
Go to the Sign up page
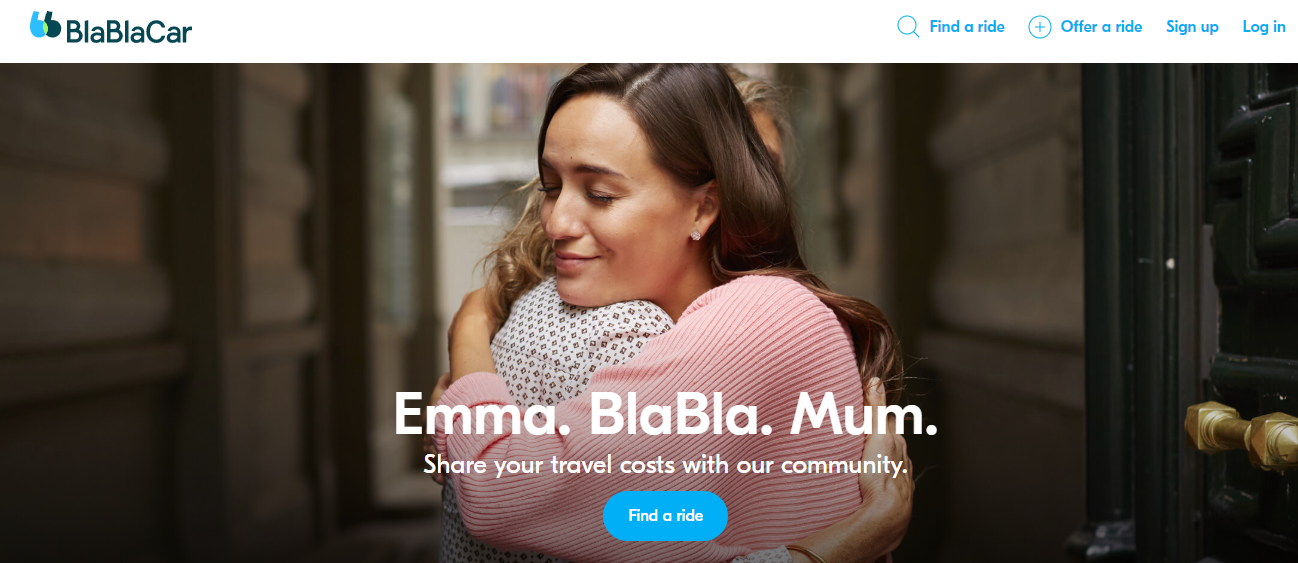(x=1192, y=27)
